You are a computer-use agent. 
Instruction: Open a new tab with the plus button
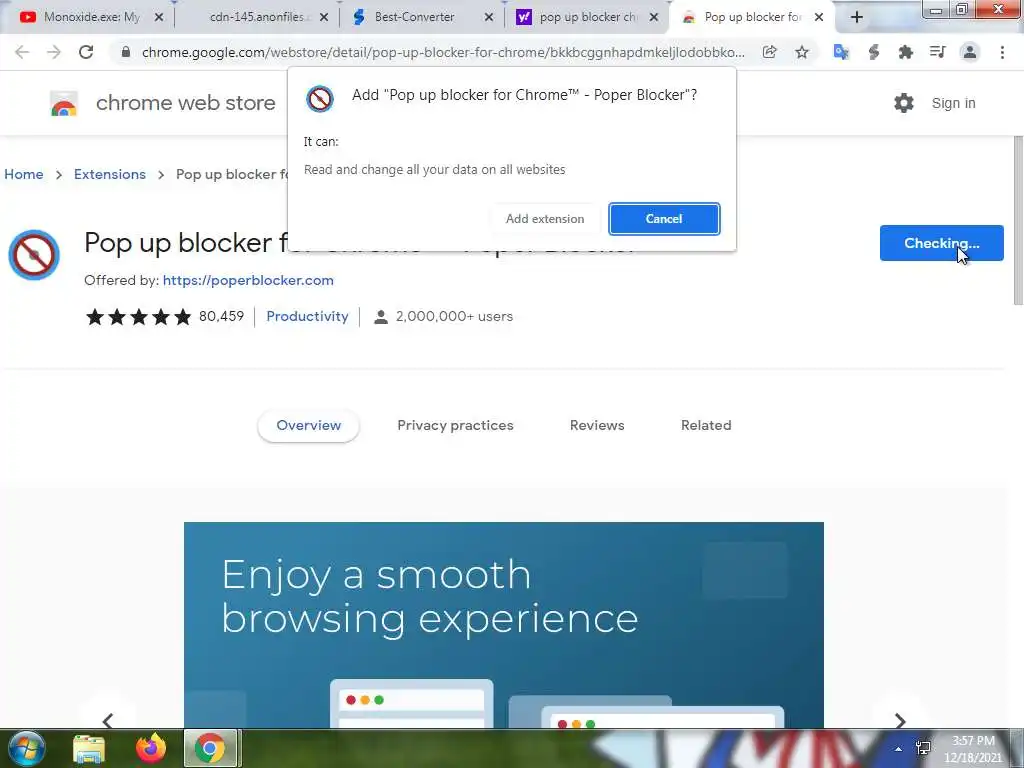857,18
